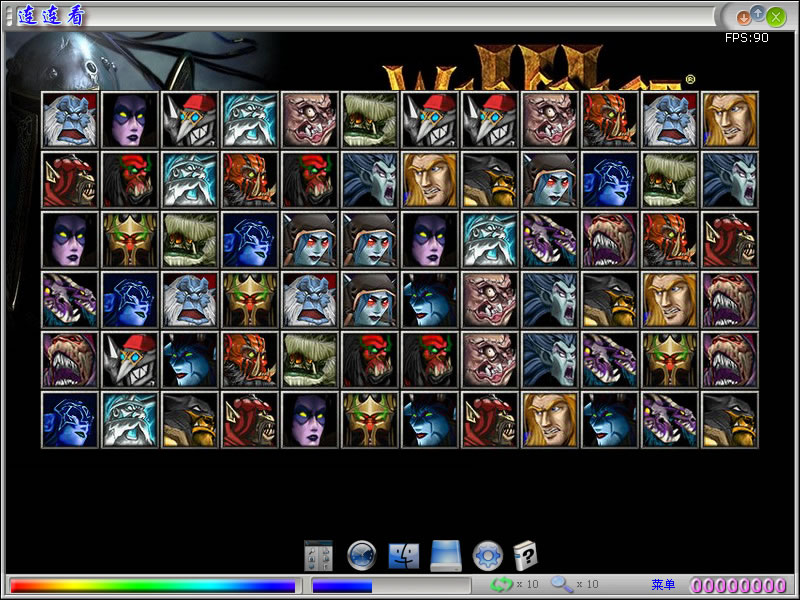Select the green-haired creature tile in the fifth row

tap(310, 360)
